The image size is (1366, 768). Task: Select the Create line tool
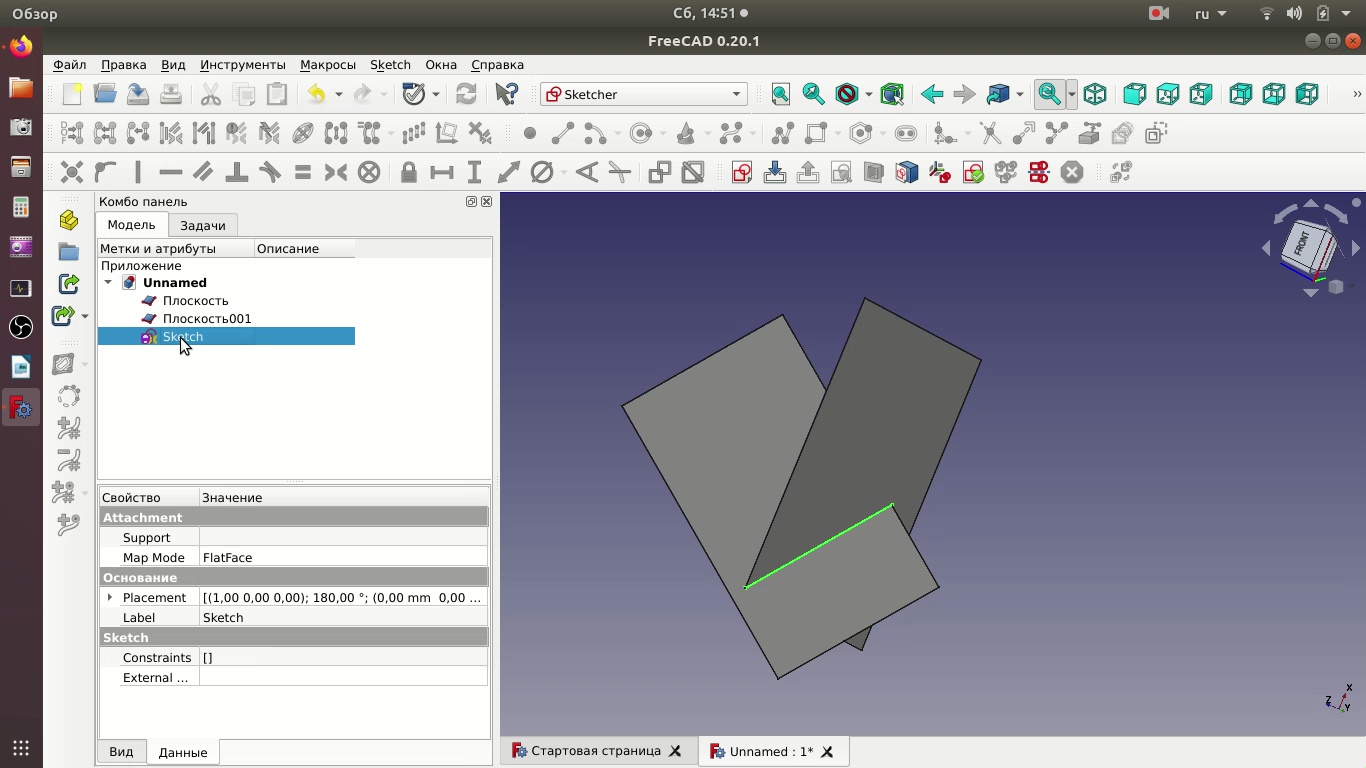(563, 133)
